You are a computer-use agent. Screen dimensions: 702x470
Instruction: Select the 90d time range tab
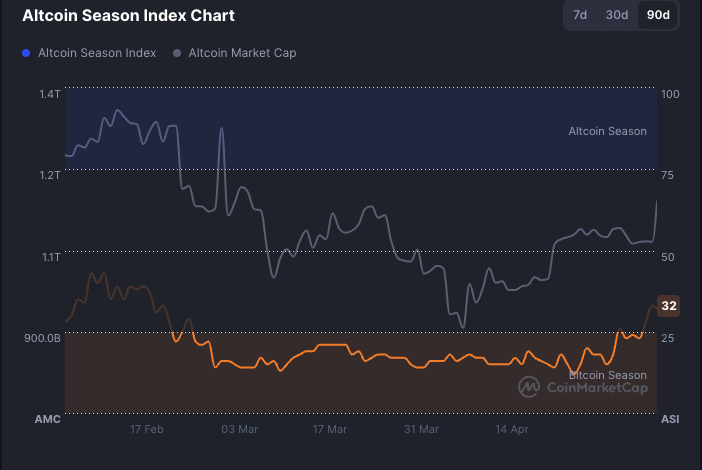coord(658,15)
